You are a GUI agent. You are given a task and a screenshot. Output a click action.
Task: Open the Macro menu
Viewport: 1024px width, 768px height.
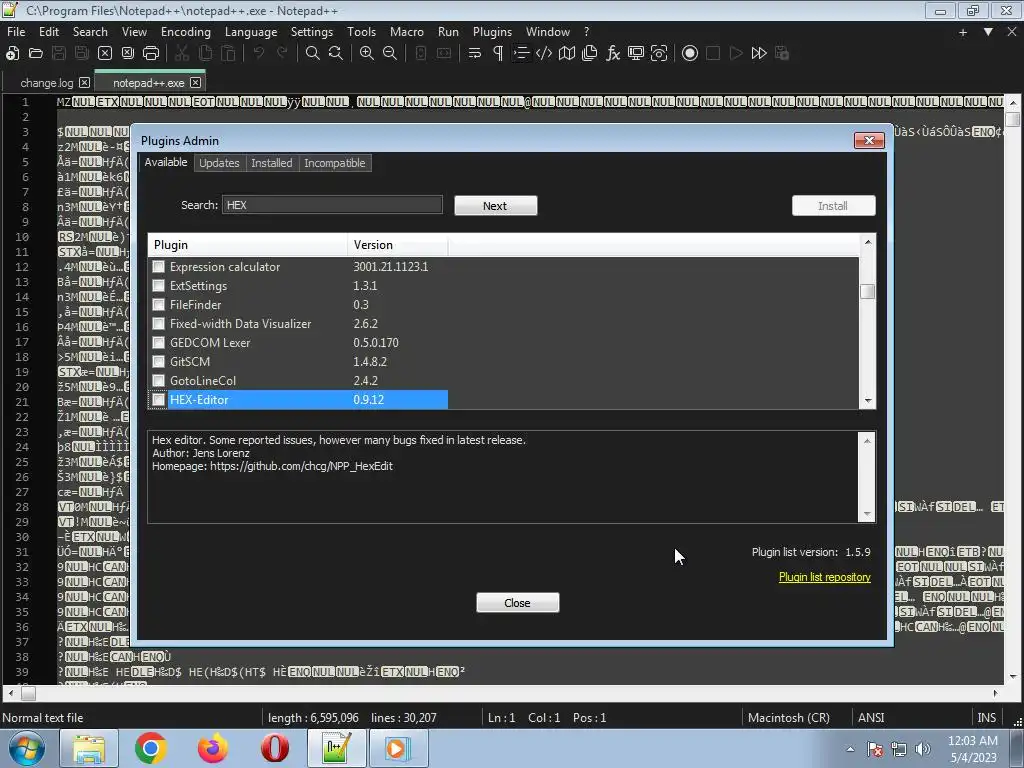(406, 31)
